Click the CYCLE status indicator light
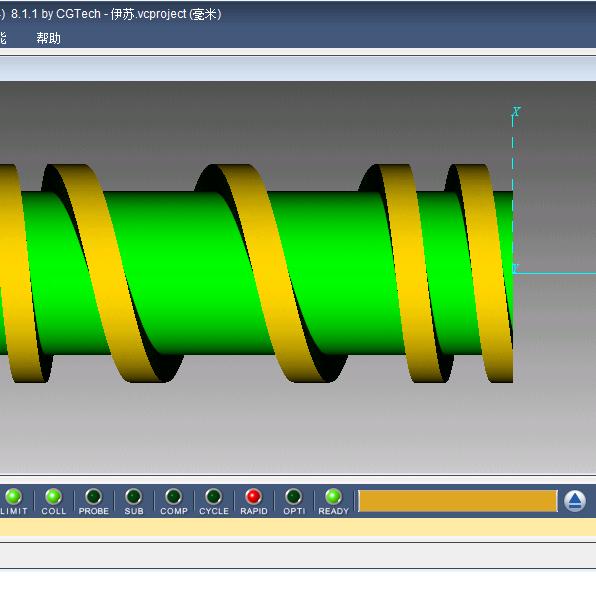 pos(214,496)
